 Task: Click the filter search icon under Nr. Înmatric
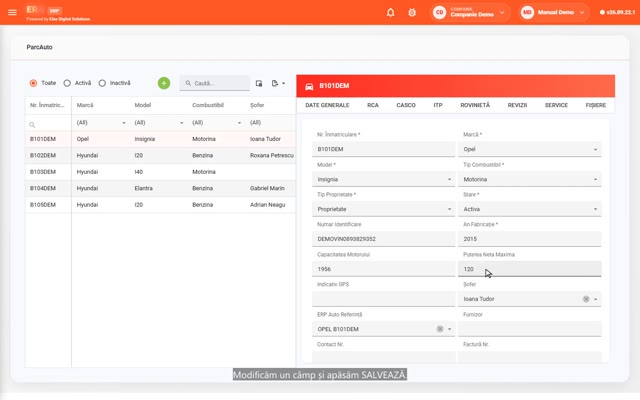coord(32,124)
